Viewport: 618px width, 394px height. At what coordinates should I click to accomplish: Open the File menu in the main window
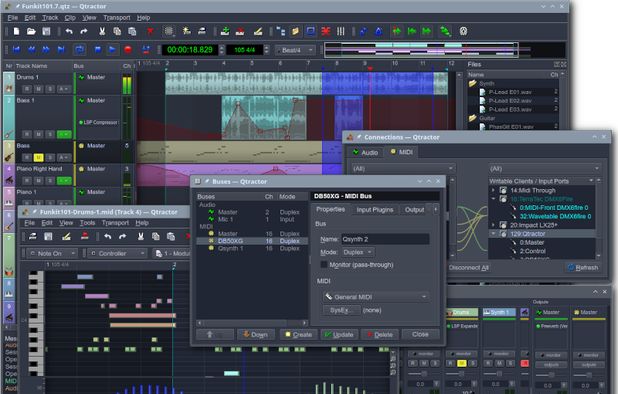[x=13, y=18]
